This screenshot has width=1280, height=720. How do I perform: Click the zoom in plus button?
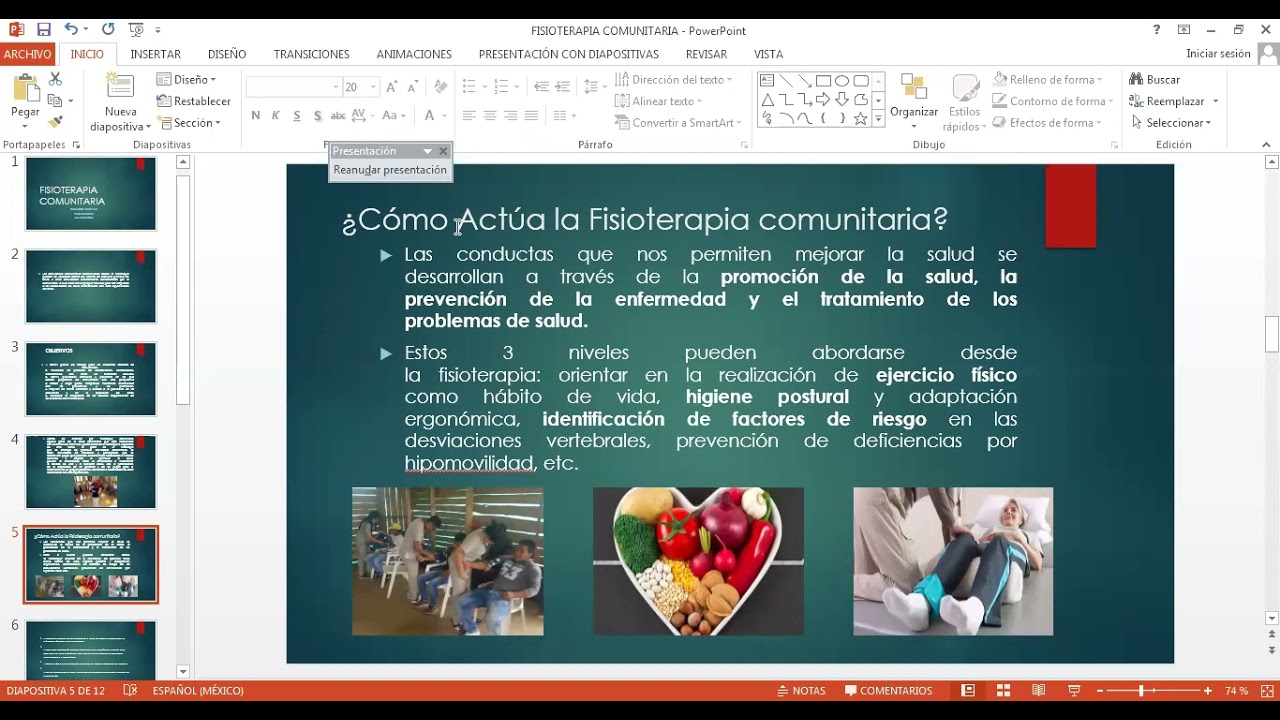1208,691
